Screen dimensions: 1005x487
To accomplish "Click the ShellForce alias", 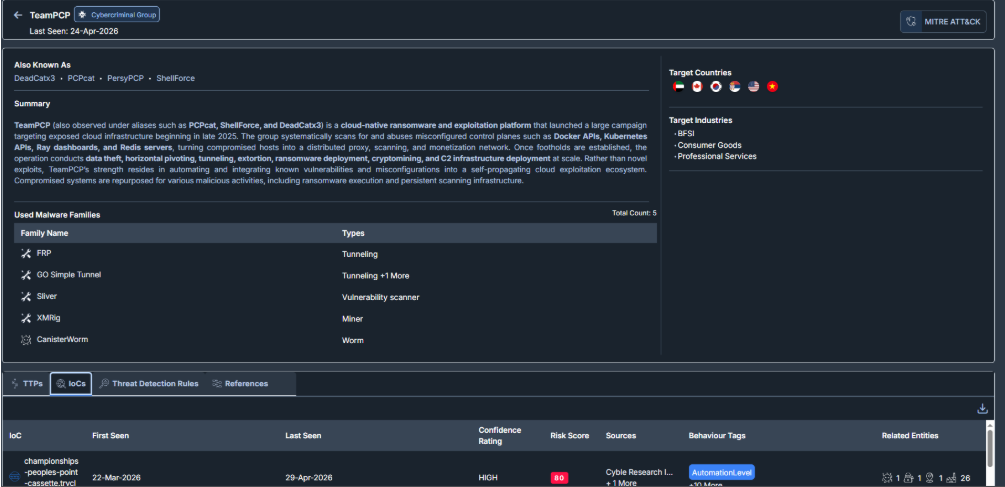I will click(176, 78).
